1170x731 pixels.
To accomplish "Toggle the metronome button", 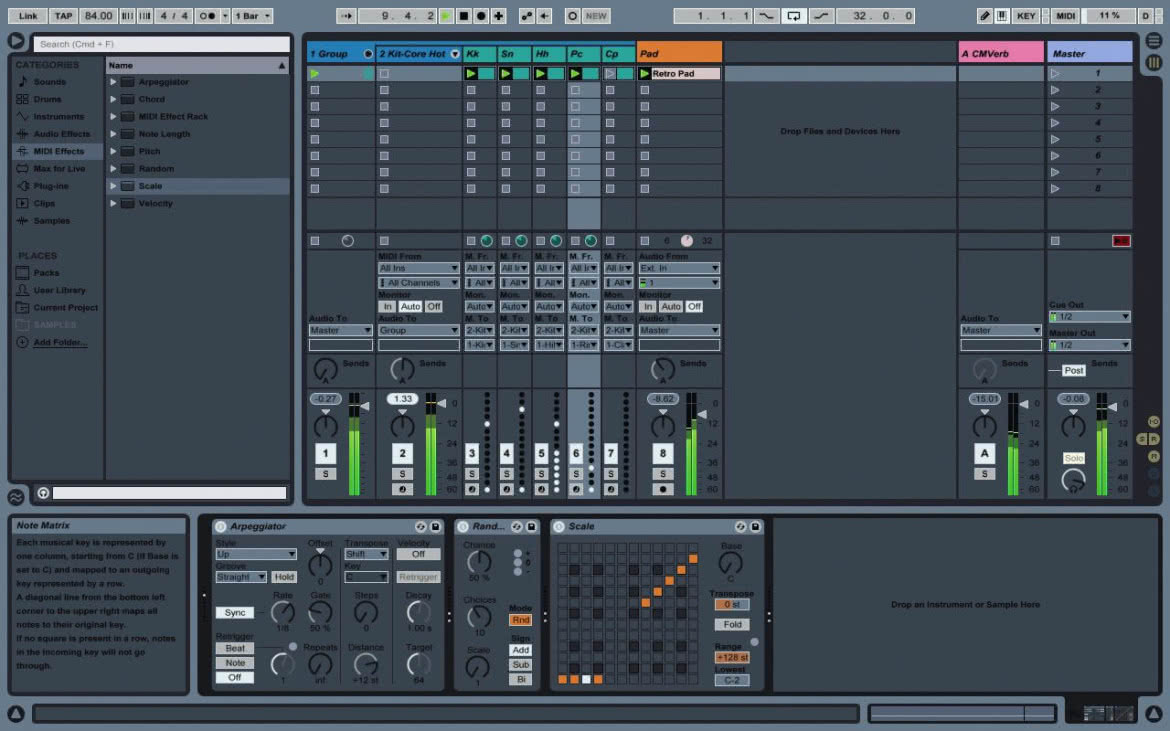I will point(208,16).
